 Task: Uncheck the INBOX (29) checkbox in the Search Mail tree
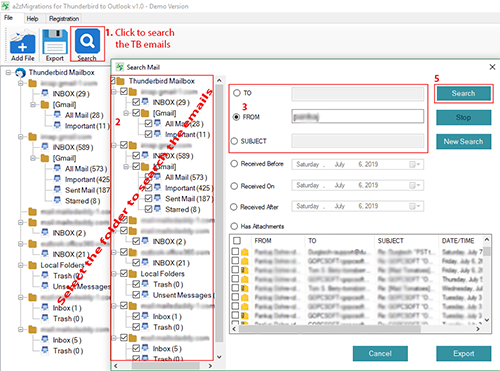136,102
